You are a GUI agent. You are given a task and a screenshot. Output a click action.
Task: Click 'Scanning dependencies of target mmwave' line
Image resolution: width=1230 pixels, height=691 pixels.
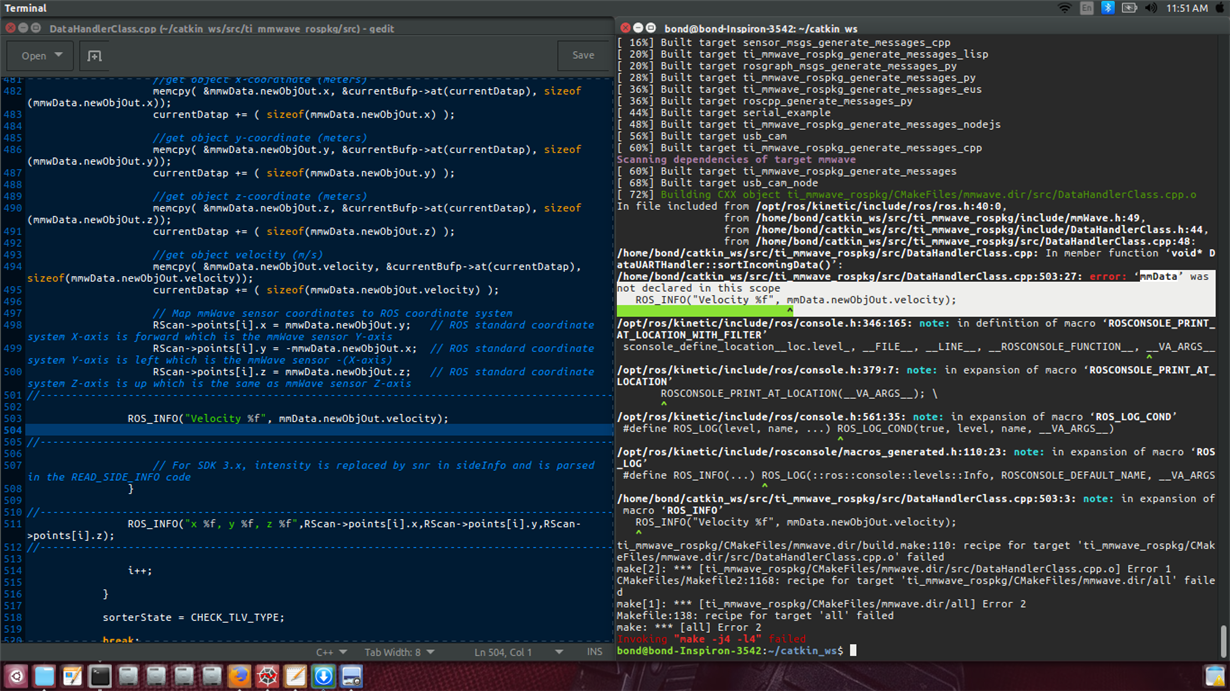point(736,160)
